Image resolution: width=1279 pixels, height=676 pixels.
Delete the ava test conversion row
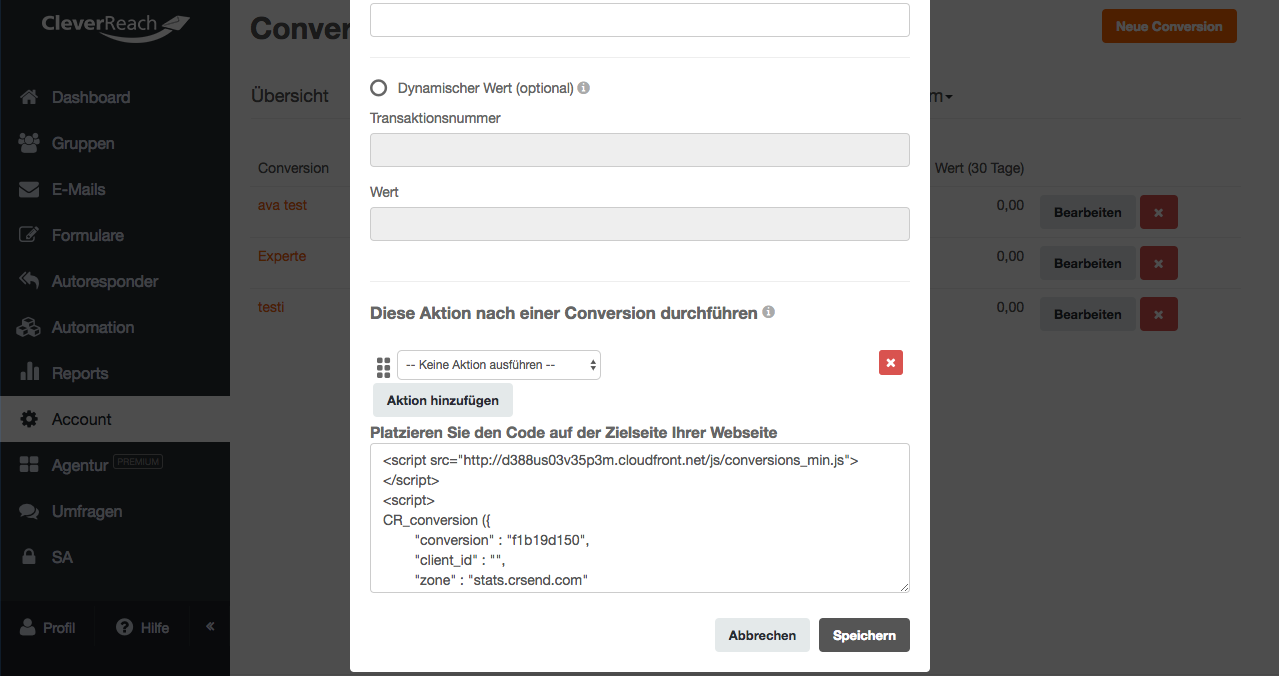(x=1159, y=212)
